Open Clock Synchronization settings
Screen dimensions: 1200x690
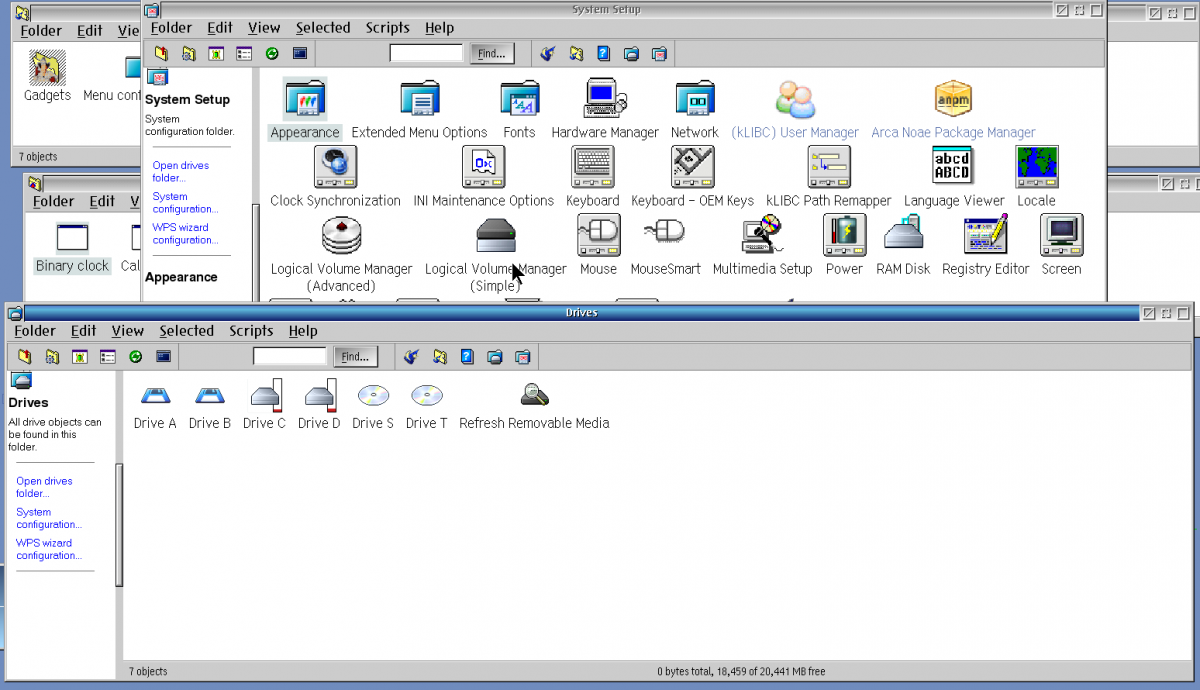click(335, 167)
